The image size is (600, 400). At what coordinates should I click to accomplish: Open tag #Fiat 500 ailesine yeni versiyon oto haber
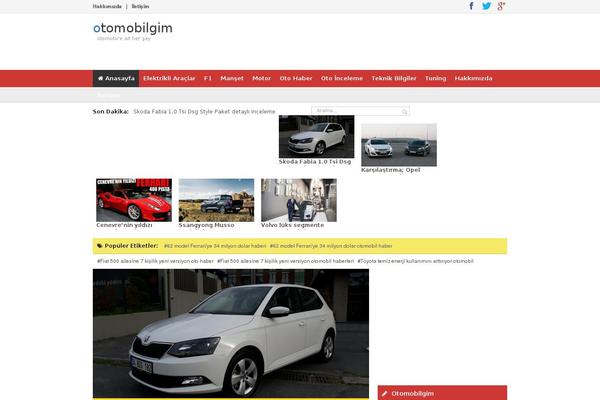coord(155,261)
